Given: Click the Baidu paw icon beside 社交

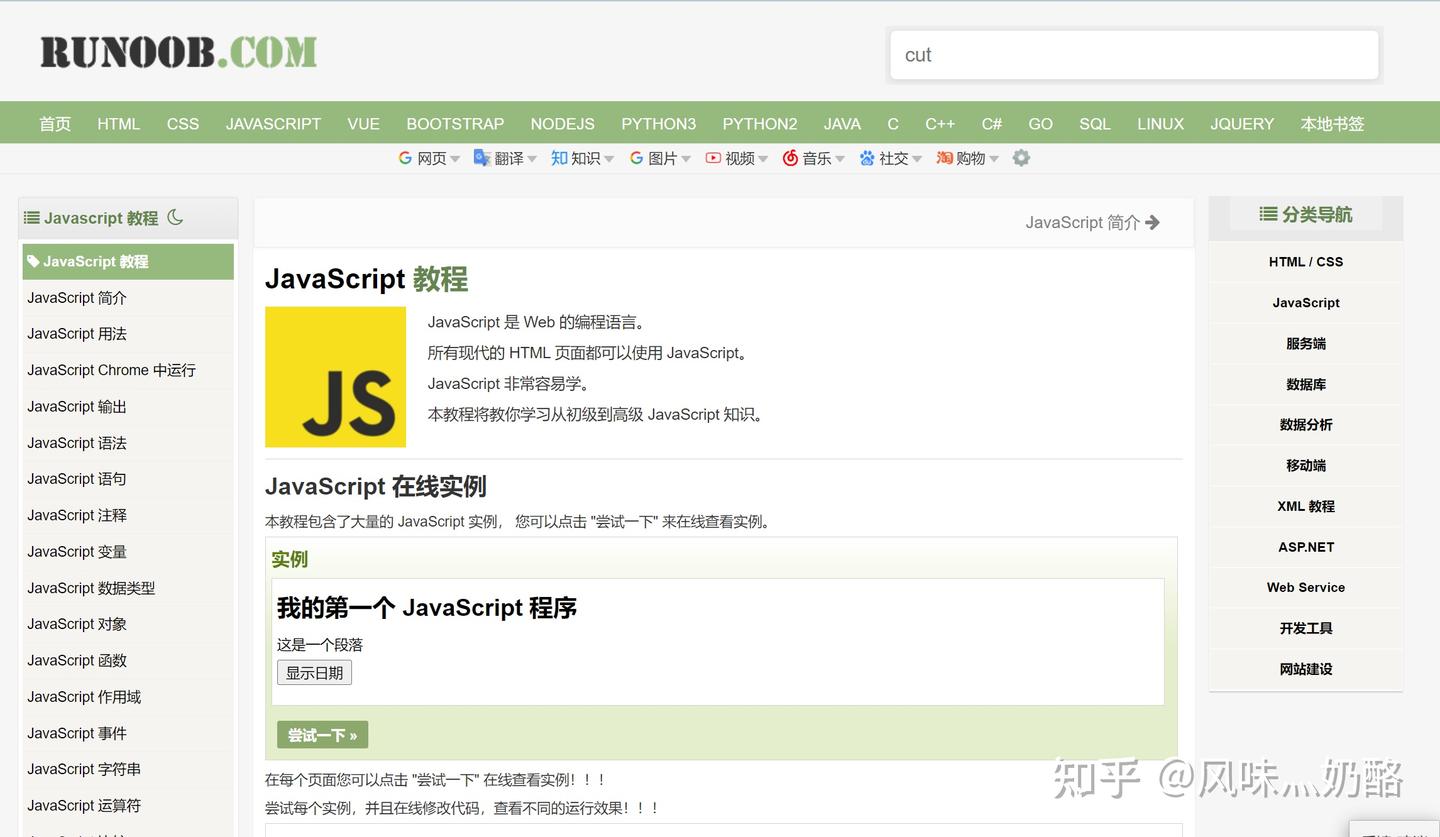Looking at the screenshot, I should tap(867, 158).
